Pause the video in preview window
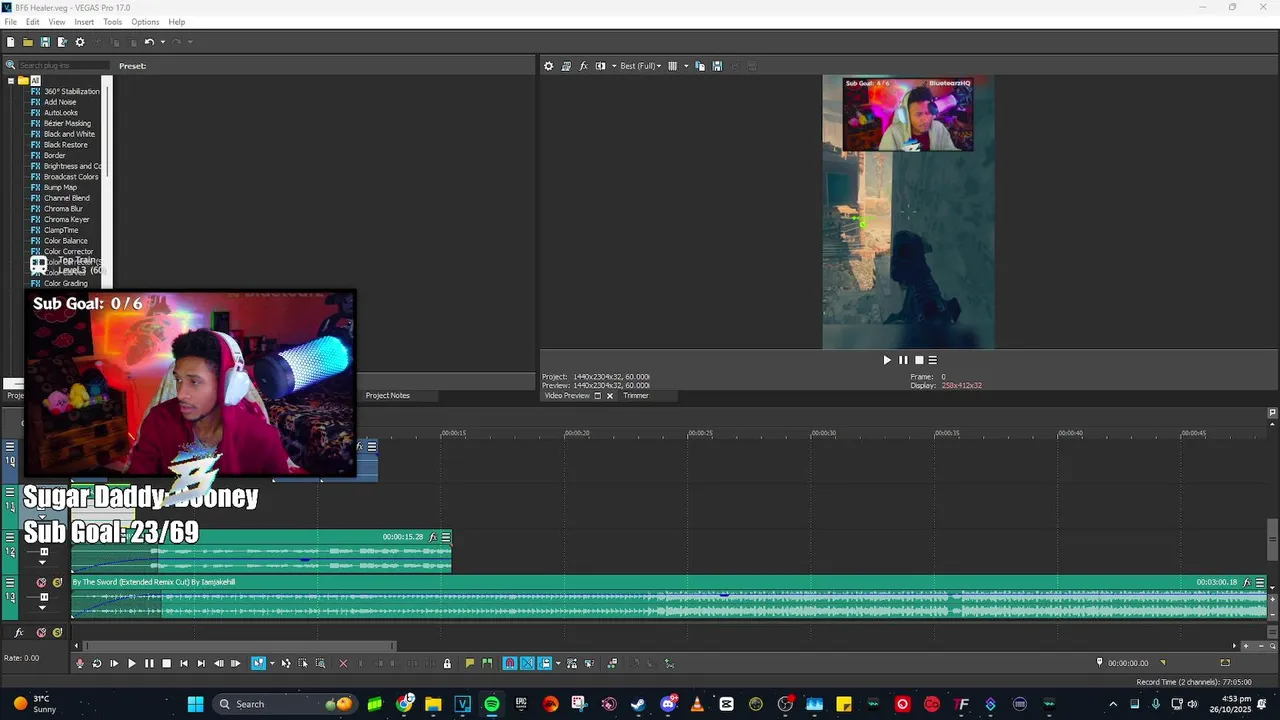This screenshot has width=1280, height=720. [903, 360]
